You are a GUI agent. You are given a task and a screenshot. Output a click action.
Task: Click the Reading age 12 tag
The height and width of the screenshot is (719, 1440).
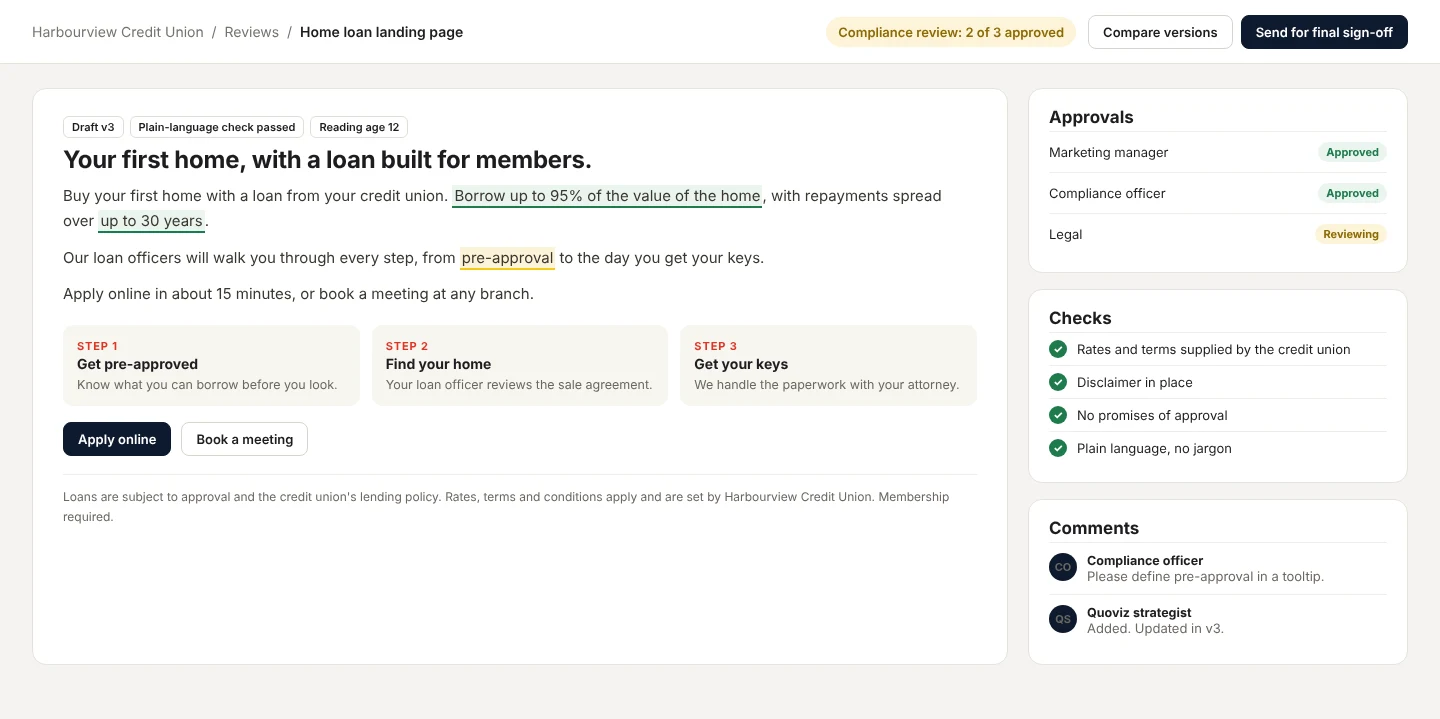click(359, 127)
